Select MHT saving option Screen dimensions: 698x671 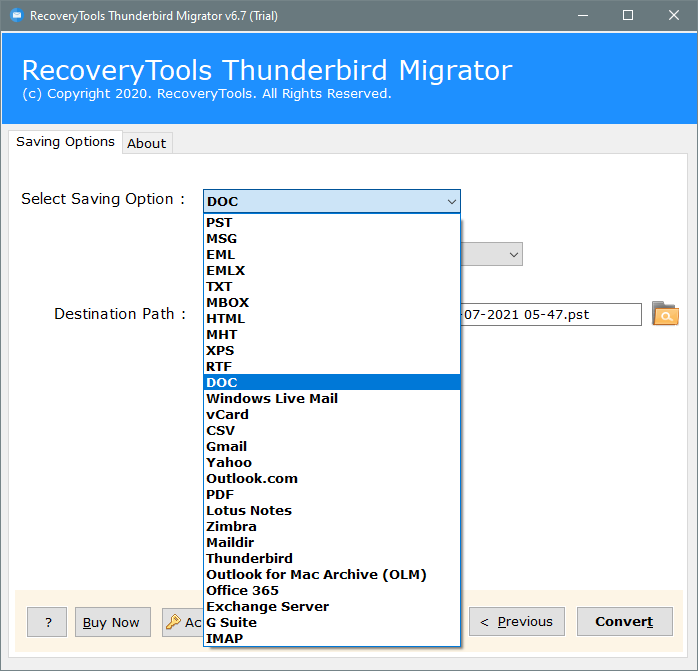tap(332, 334)
